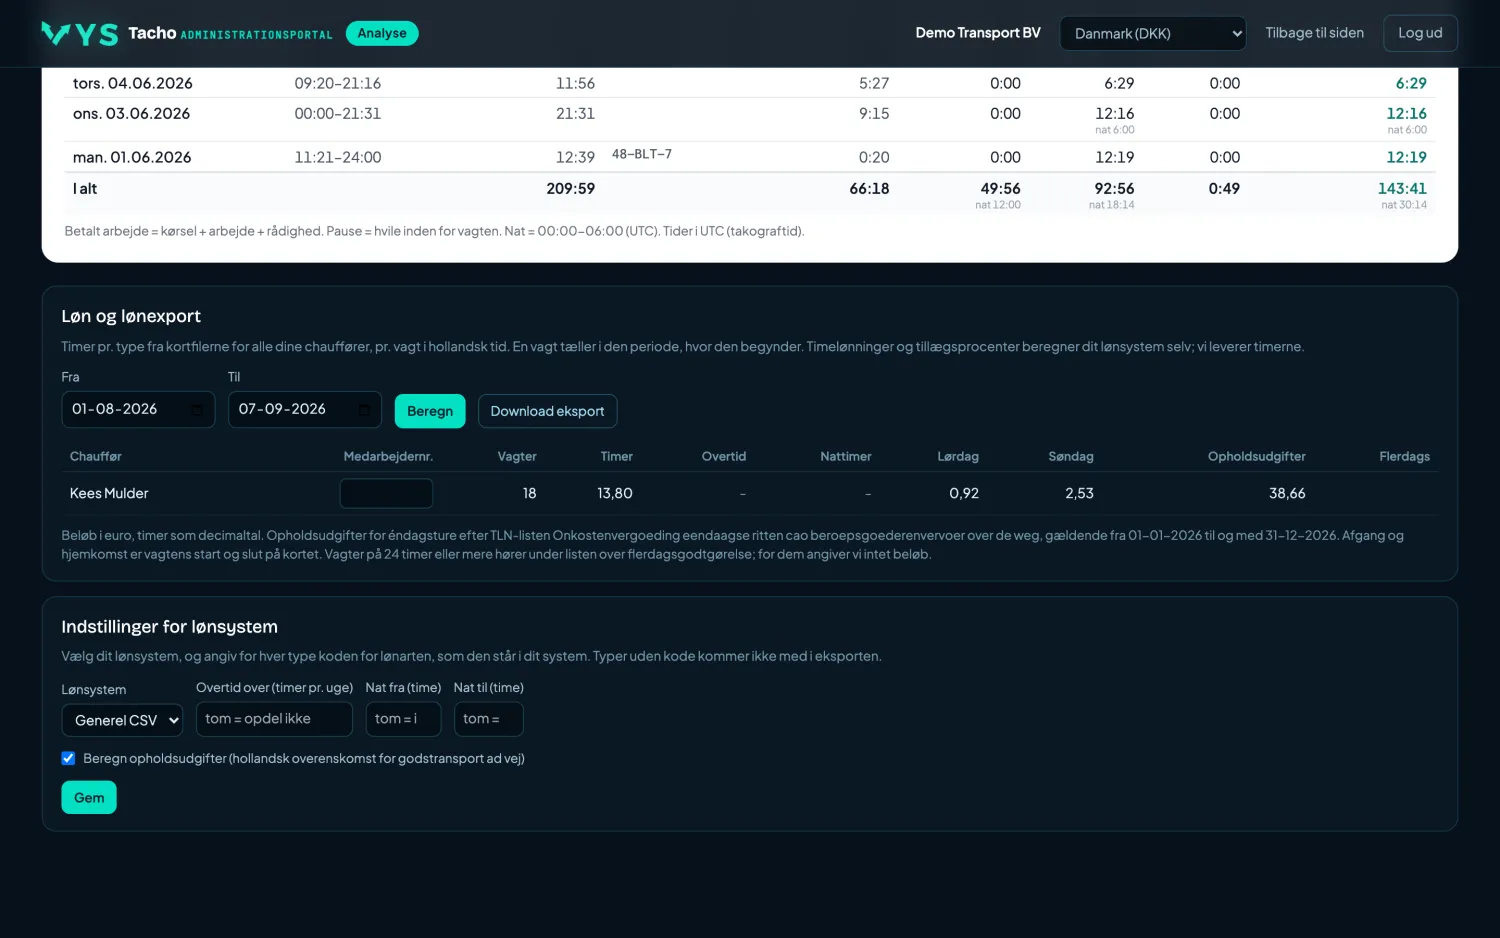Open the Danmark (DKK) country dropdown
Viewport: 1500px width, 938px height.
click(1152, 33)
